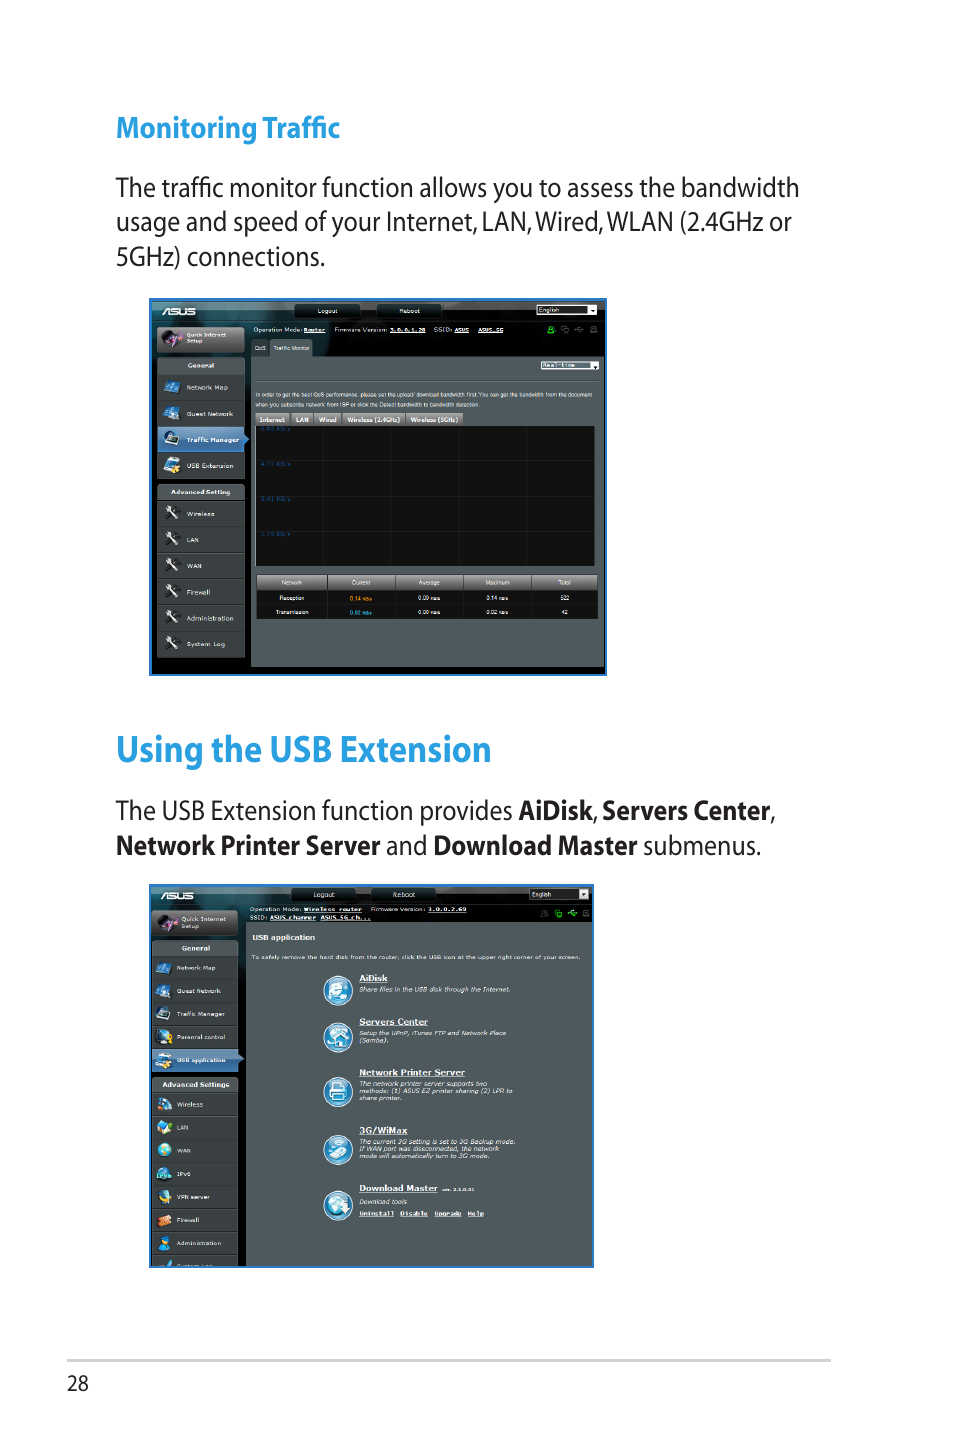The image size is (954, 1438).
Task: Open WAN menu in Traffic Monitor screenshot
Action: point(200,565)
